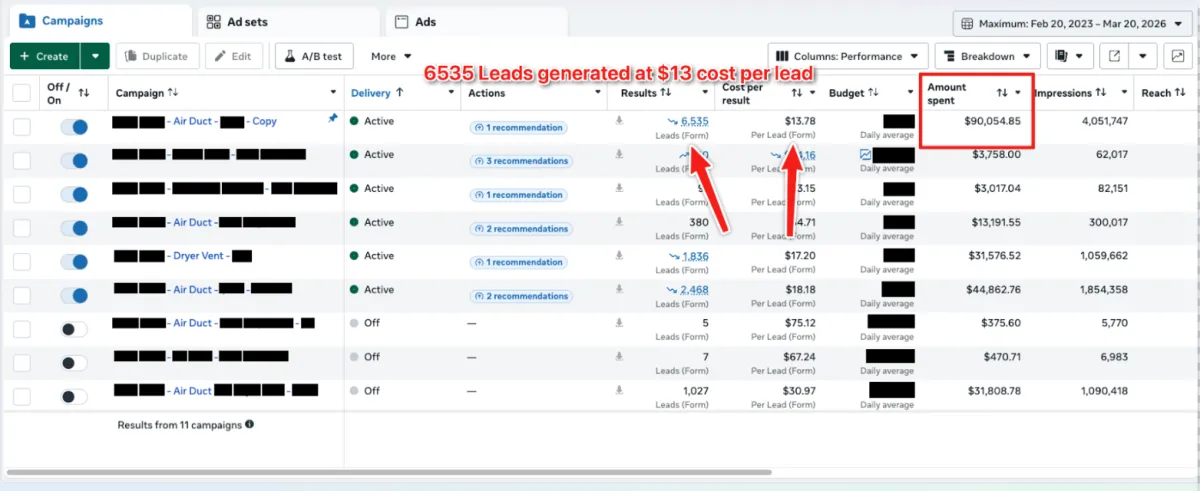The height and width of the screenshot is (491, 1200).
Task: Open the More dropdown menu
Action: [x=391, y=57]
